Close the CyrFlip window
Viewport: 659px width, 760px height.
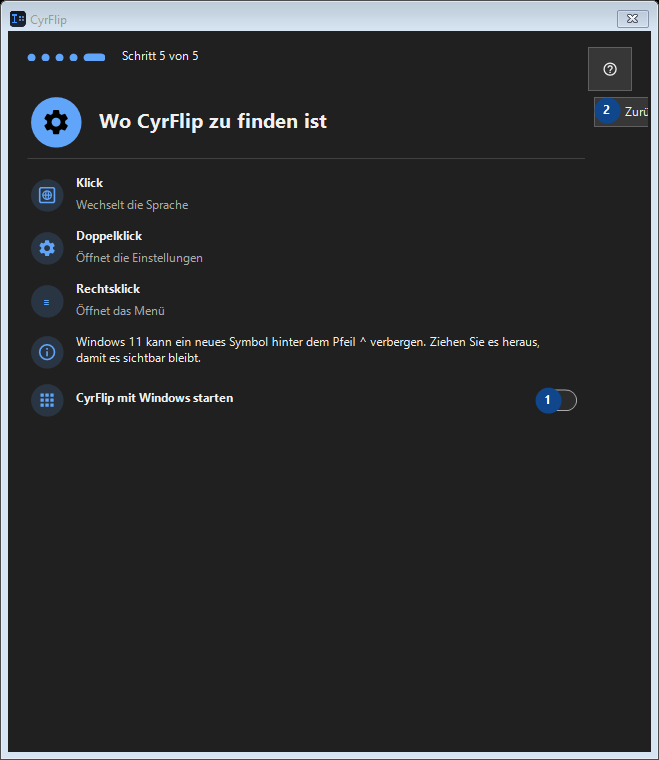point(633,19)
